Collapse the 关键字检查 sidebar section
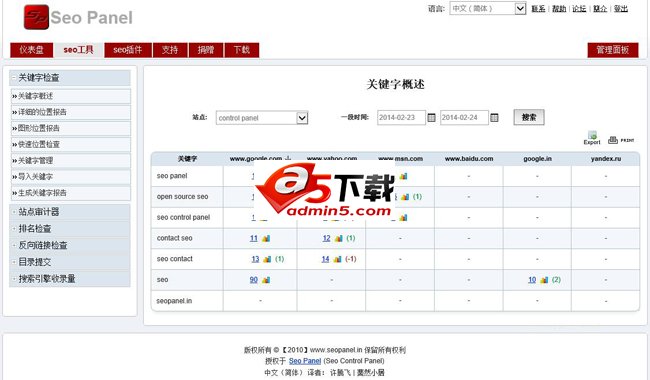650x380 pixels. [70, 77]
